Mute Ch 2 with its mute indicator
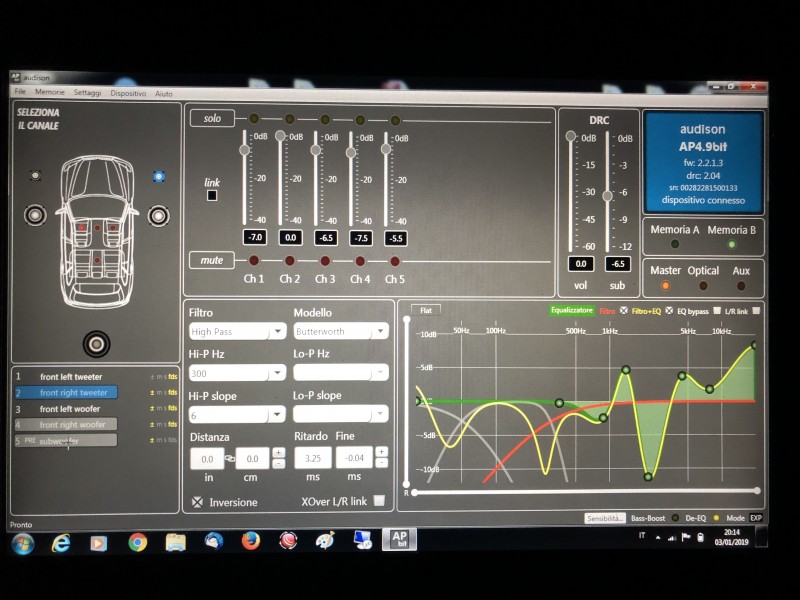Viewport: 800px width, 600px height. pos(289,261)
